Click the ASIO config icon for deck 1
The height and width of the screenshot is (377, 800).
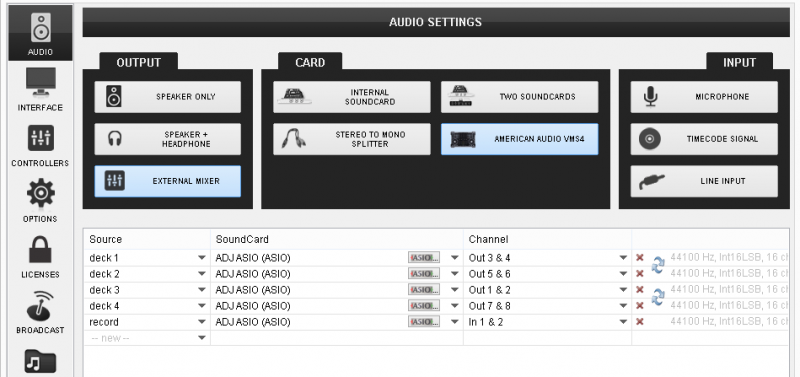pyautogui.click(x=423, y=258)
